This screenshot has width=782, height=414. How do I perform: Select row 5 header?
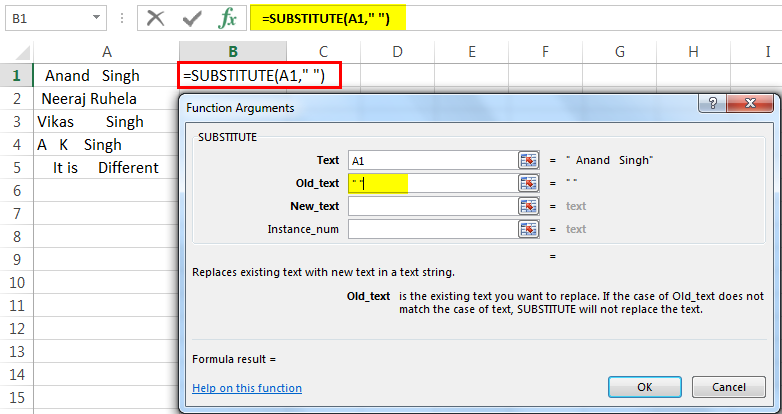(x=16, y=167)
